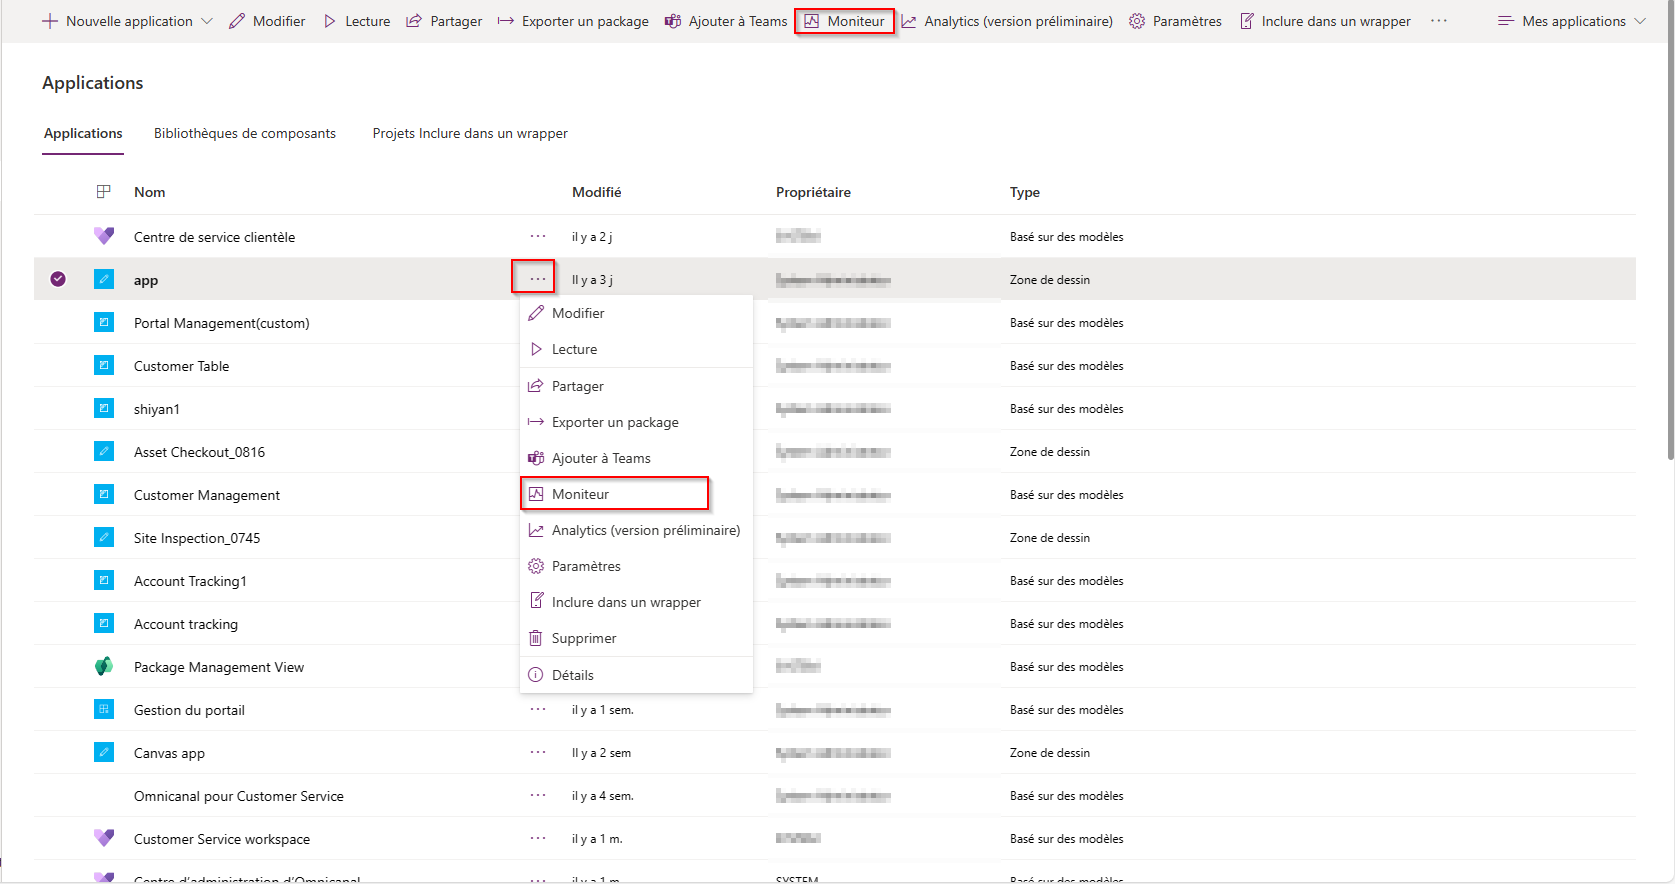This screenshot has width=1675, height=884.
Task: Click Exporter un package in top toolbar
Action: (573, 21)
